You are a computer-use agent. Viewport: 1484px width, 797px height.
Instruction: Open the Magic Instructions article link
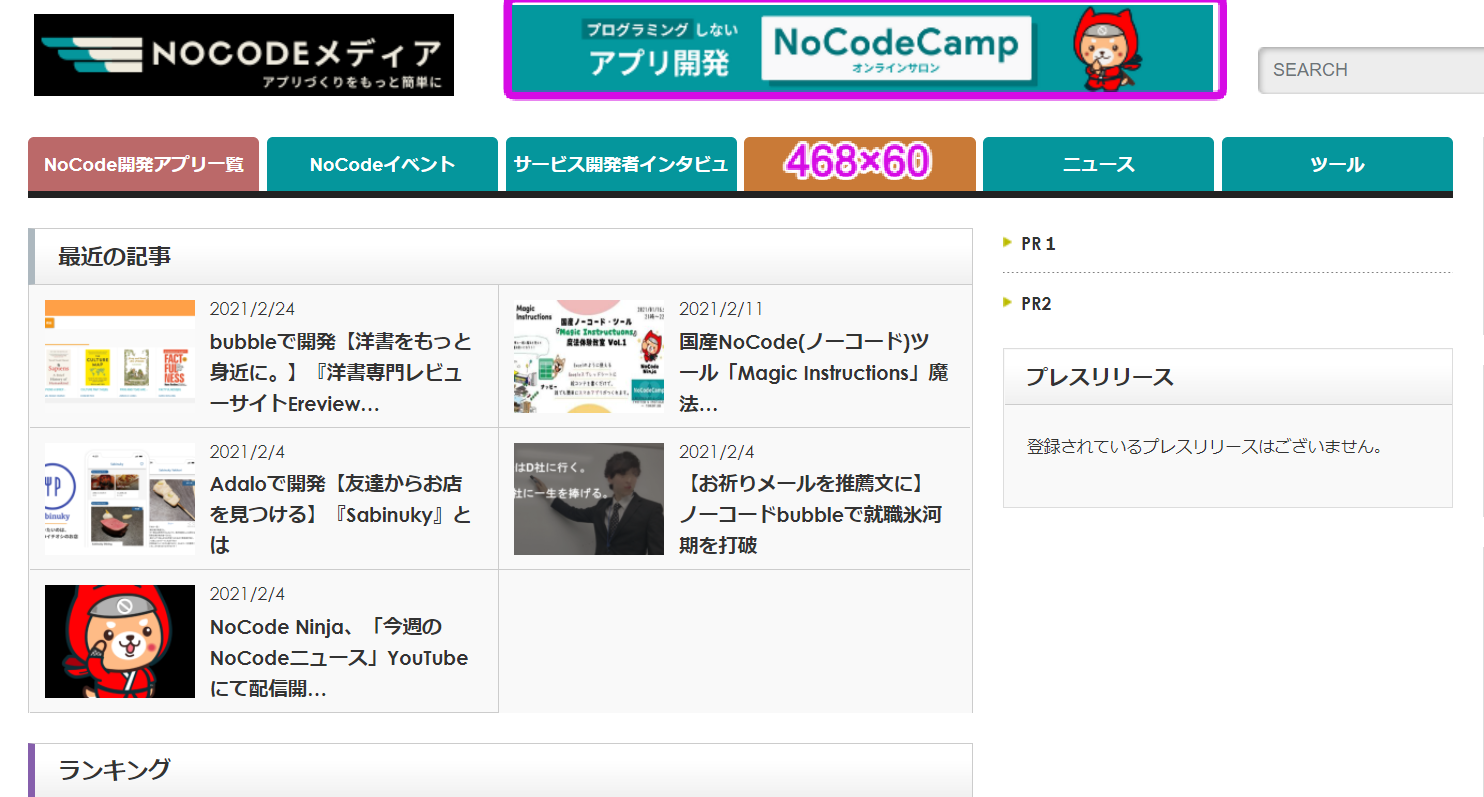coord(813,373)
